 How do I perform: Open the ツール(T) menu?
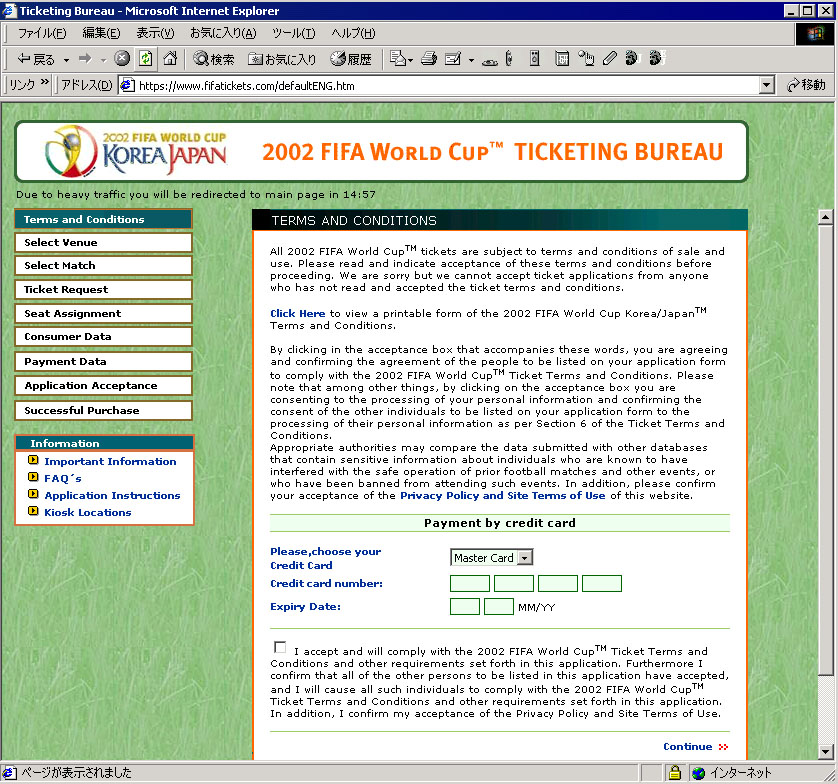293,34
